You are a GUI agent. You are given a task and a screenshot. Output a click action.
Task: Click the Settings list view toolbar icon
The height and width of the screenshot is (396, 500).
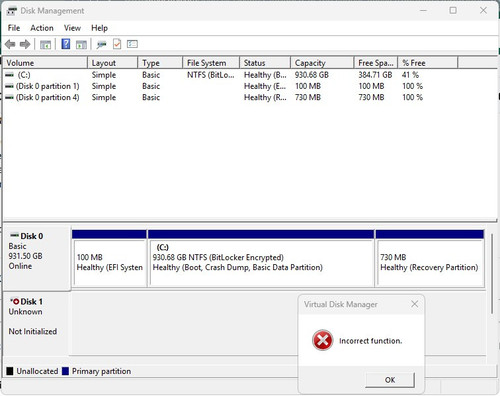click(132, 44)
